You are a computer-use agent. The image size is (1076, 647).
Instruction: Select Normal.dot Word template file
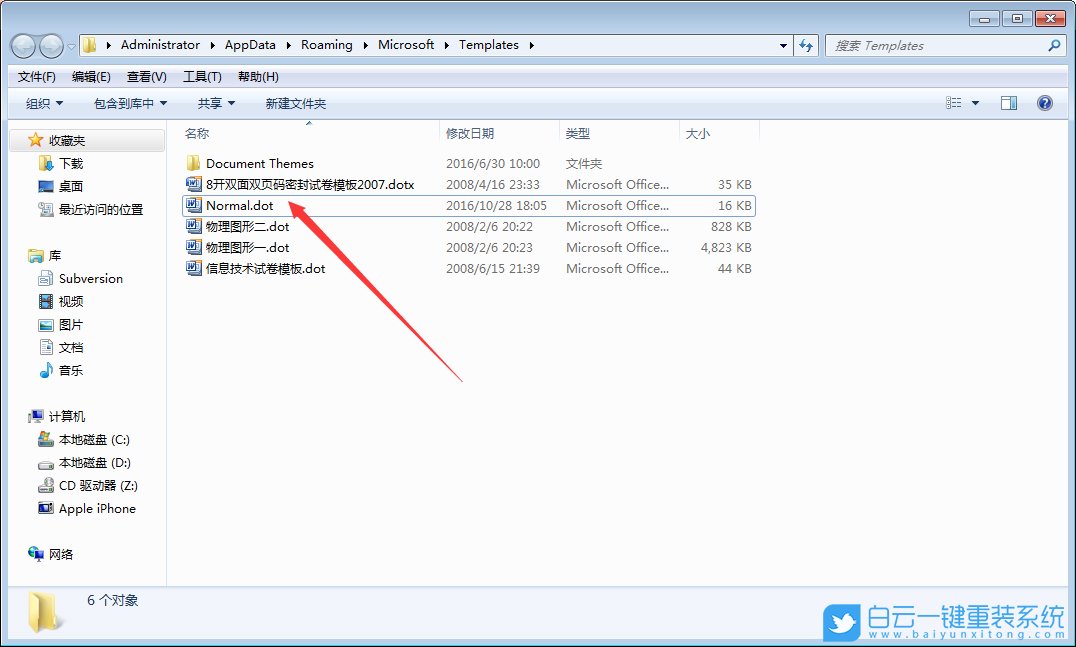pyautogui.click(x=240, y=205)
